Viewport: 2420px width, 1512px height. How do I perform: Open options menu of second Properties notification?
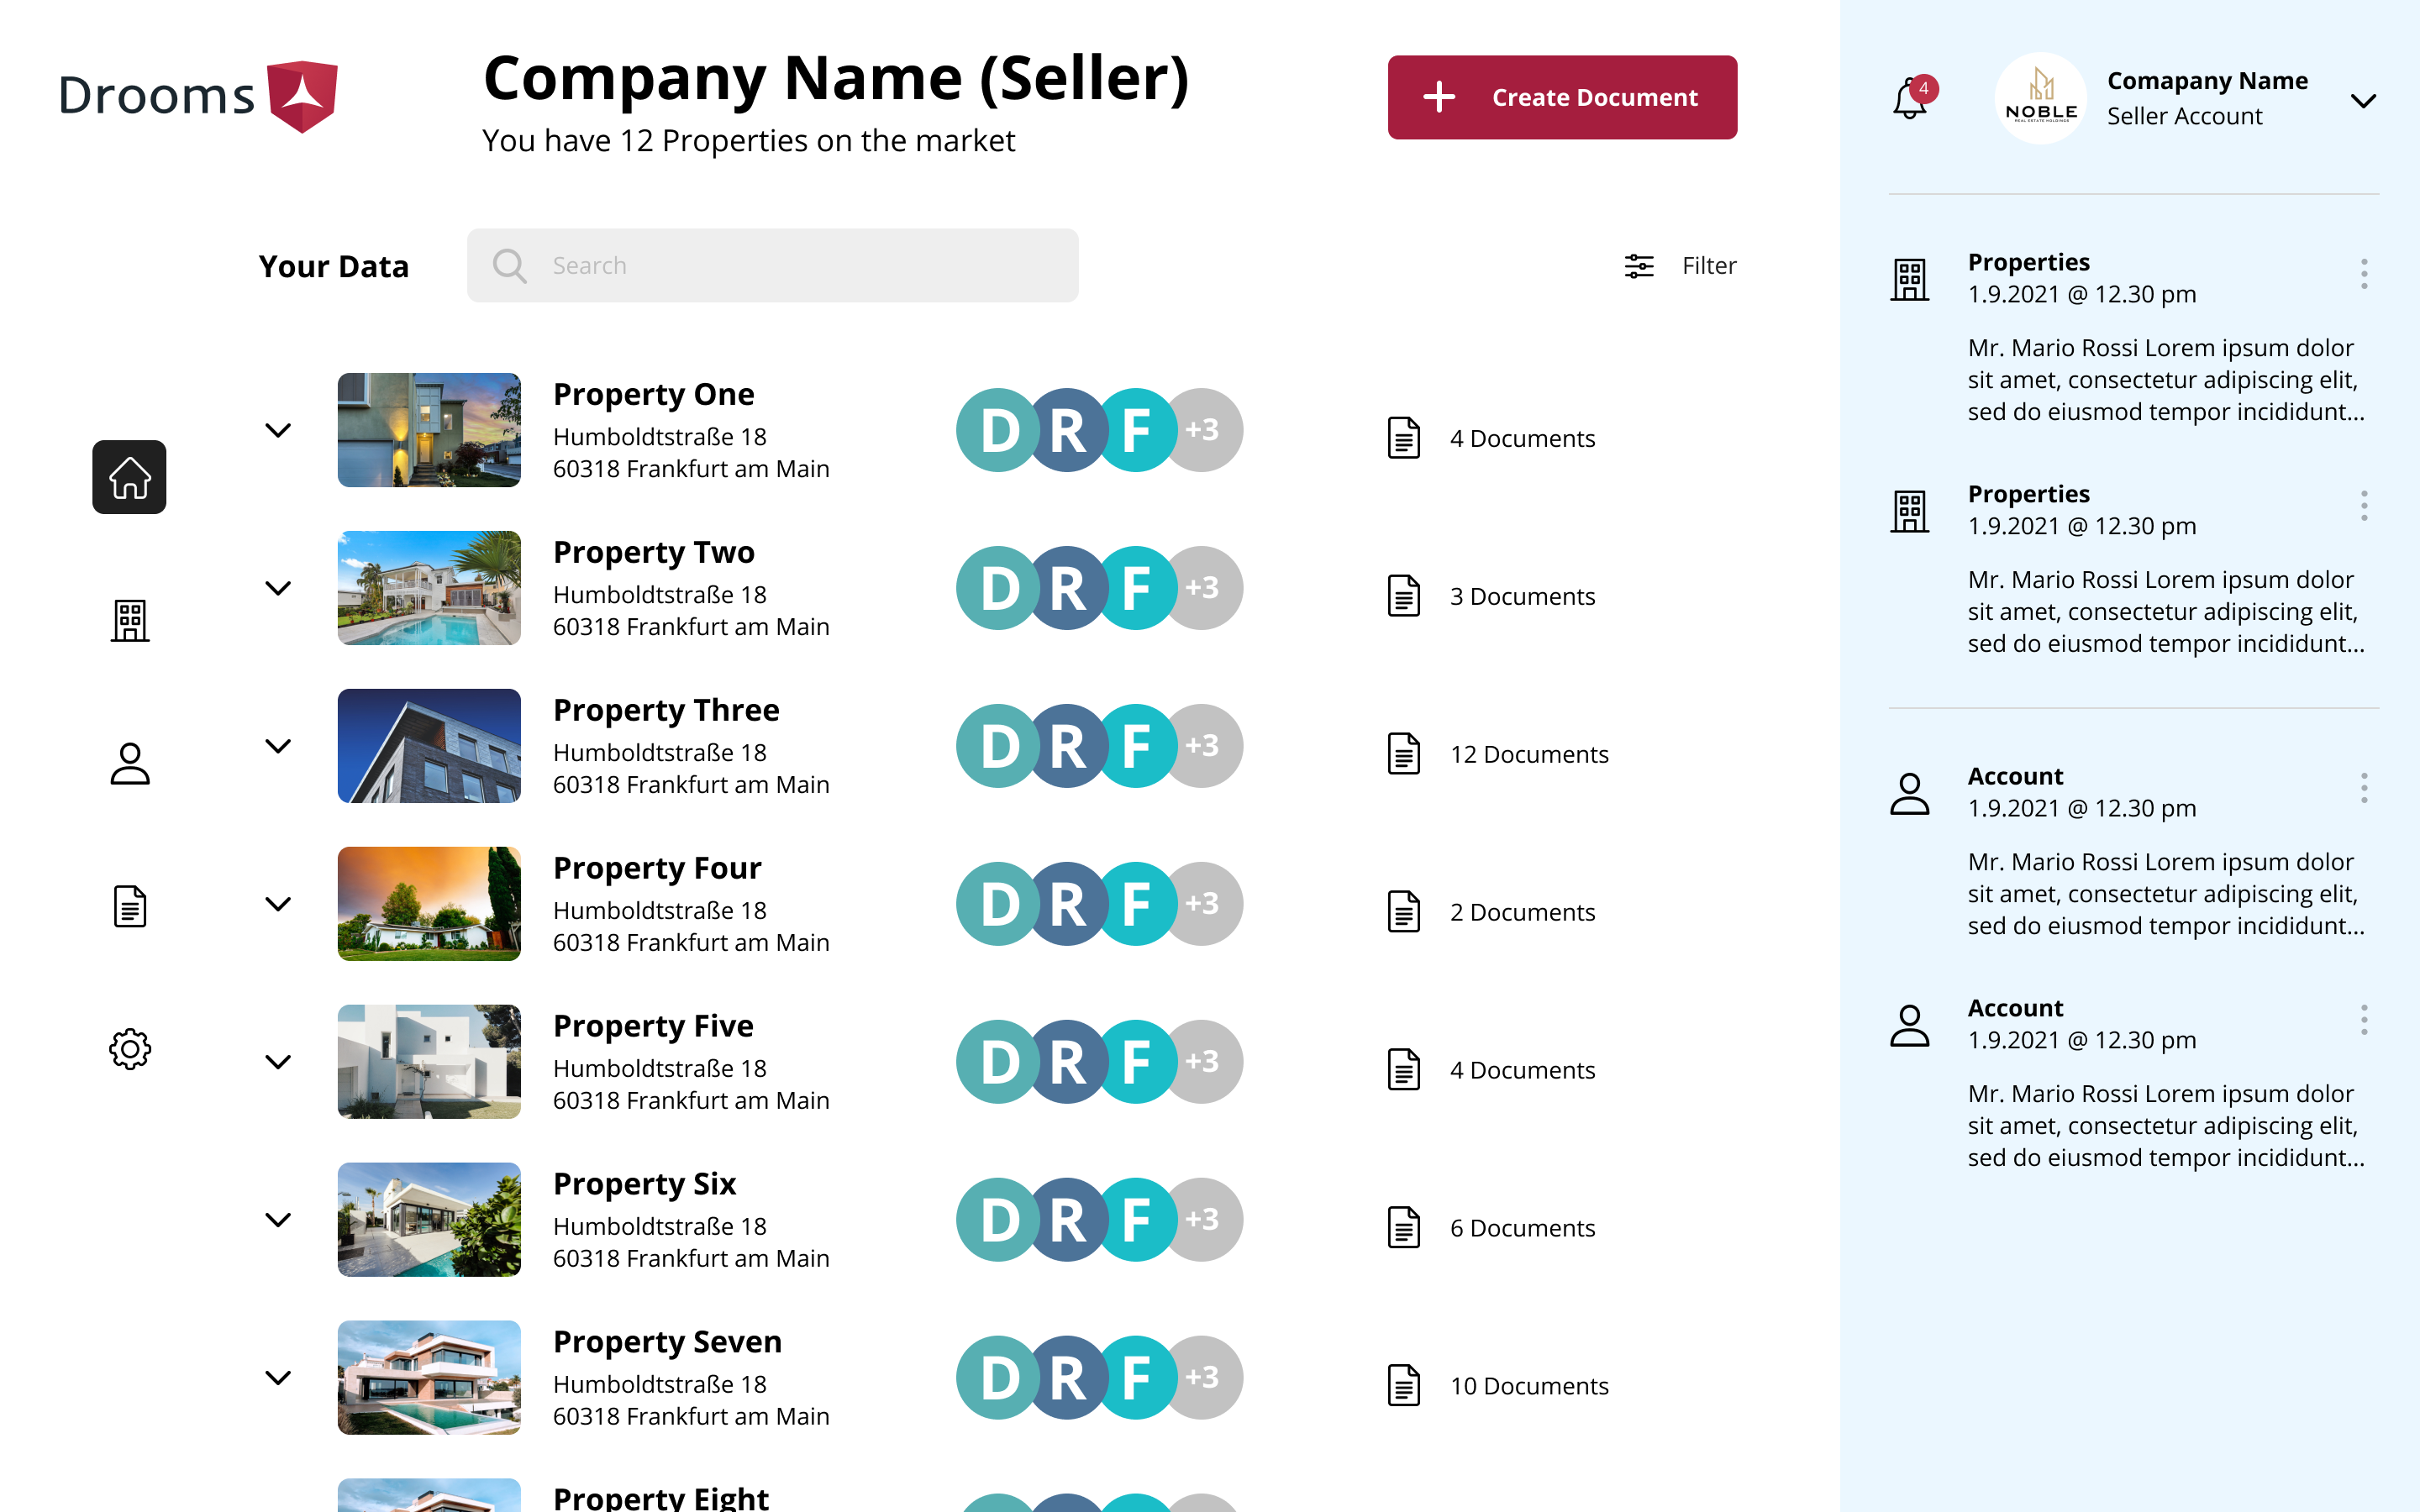[2364, 506]
